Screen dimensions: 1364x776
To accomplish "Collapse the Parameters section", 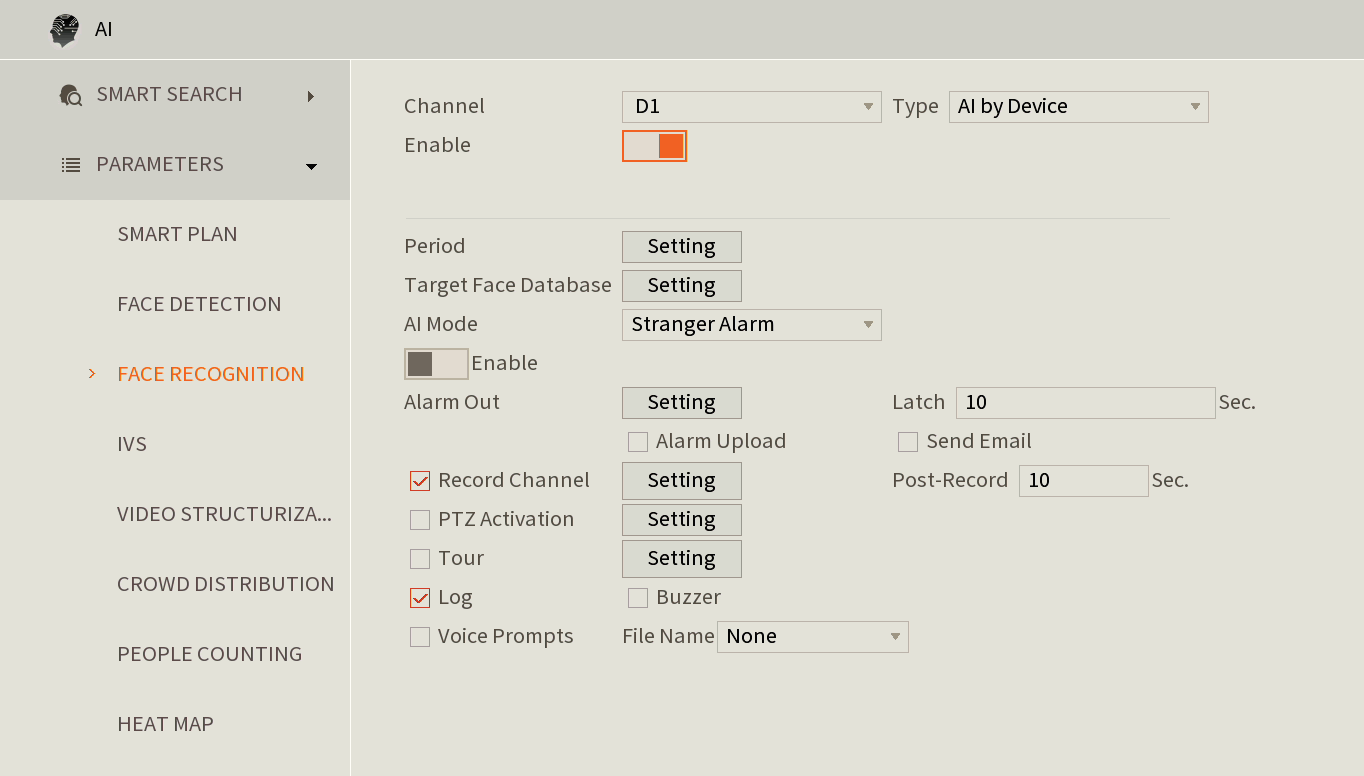I will click(310, 165).
